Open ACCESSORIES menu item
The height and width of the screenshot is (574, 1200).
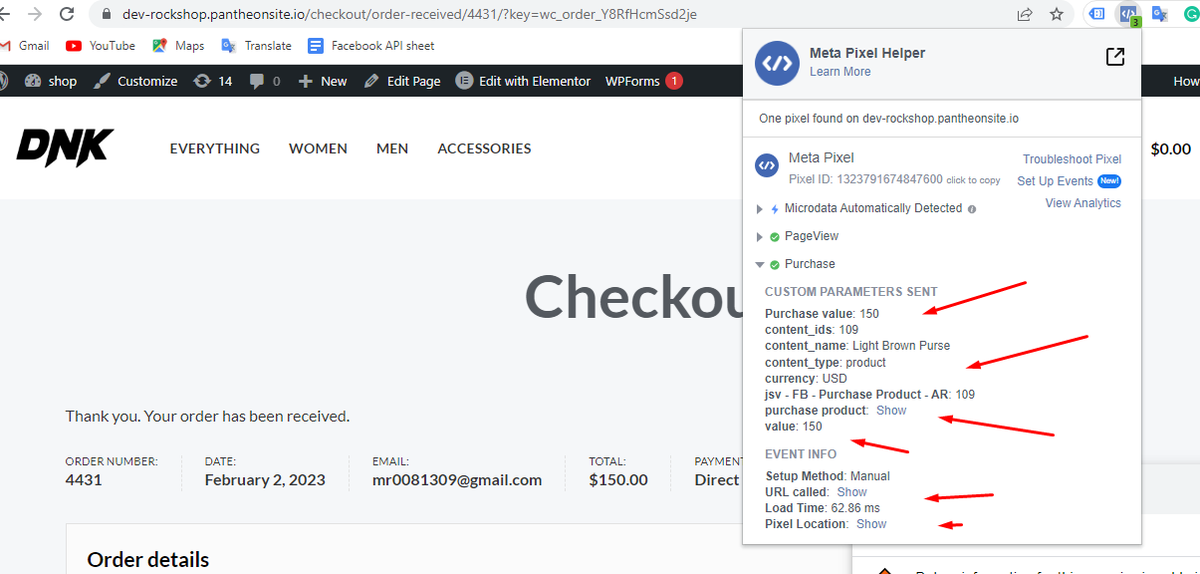[x=484, y=148]
